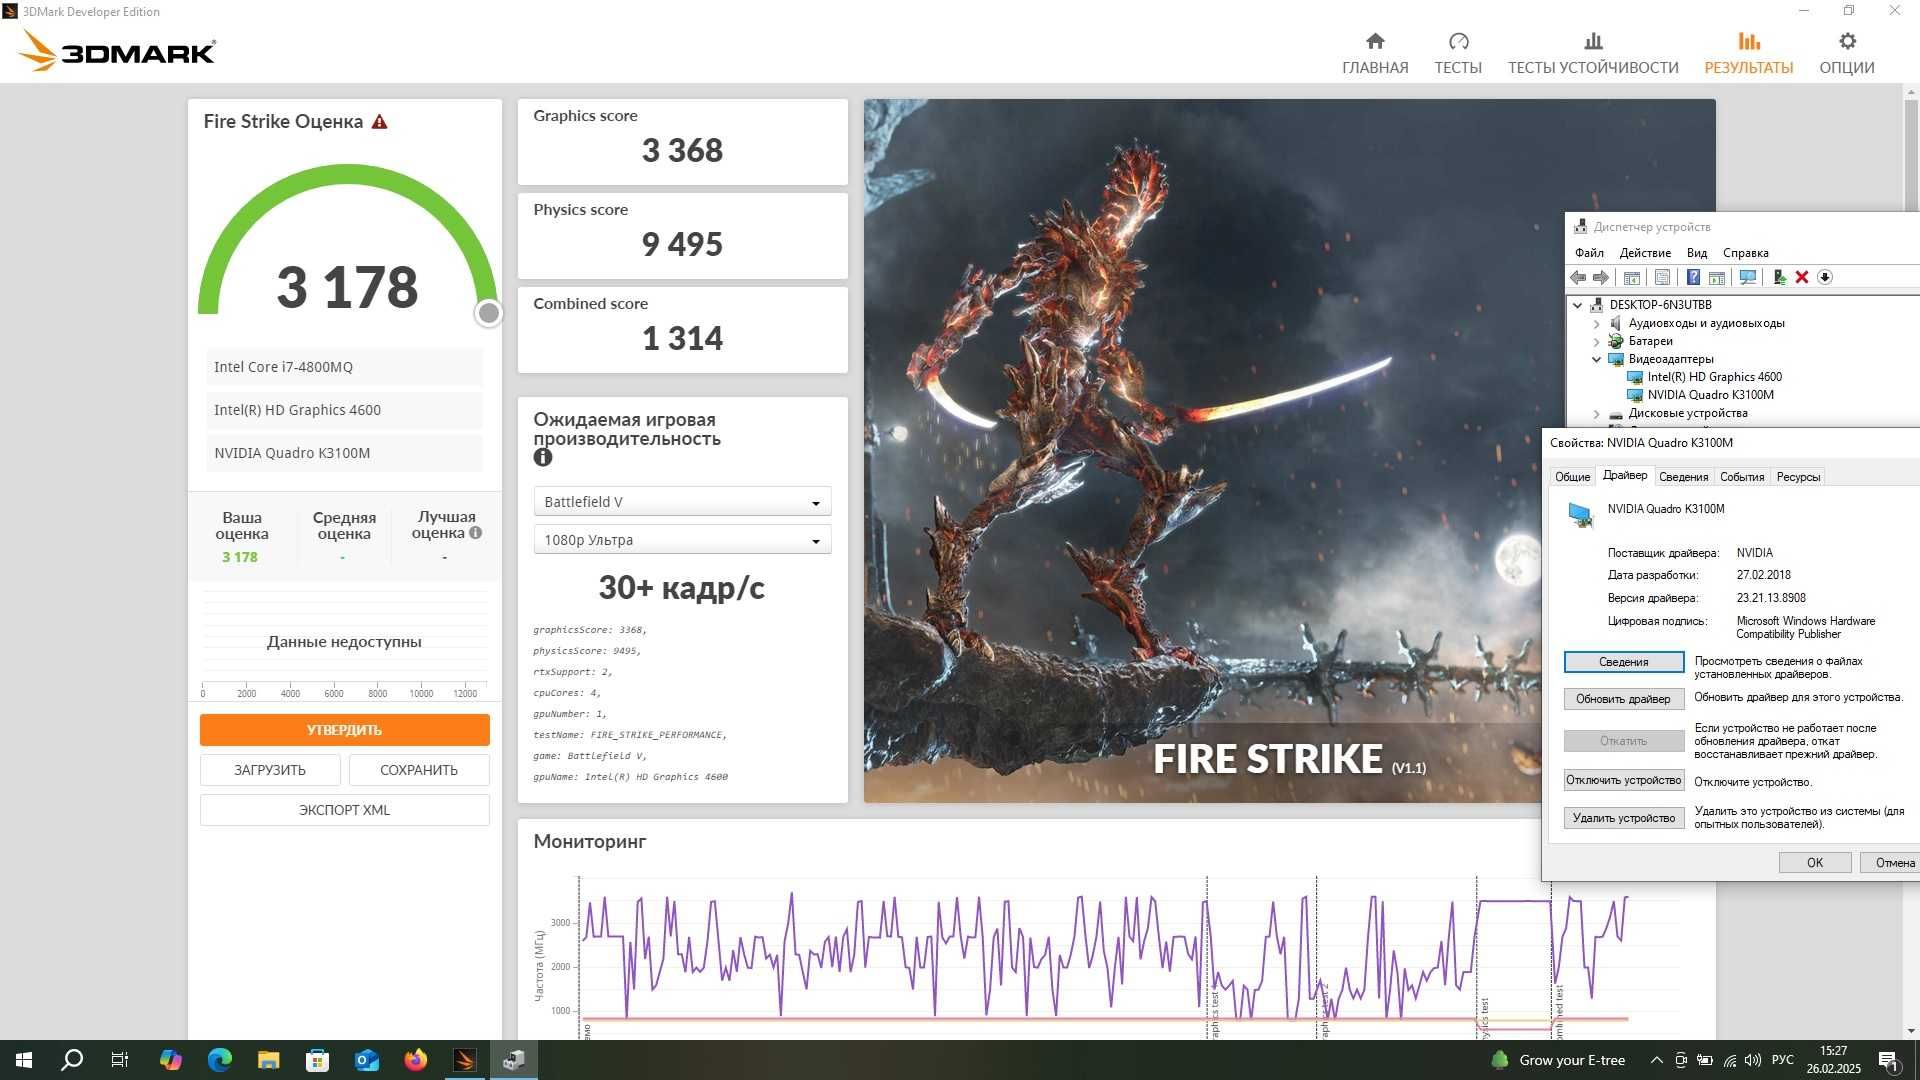1920x1080 pixels.
Task: Open the volume control in system tray
Action: (x=1753, y=1060)
